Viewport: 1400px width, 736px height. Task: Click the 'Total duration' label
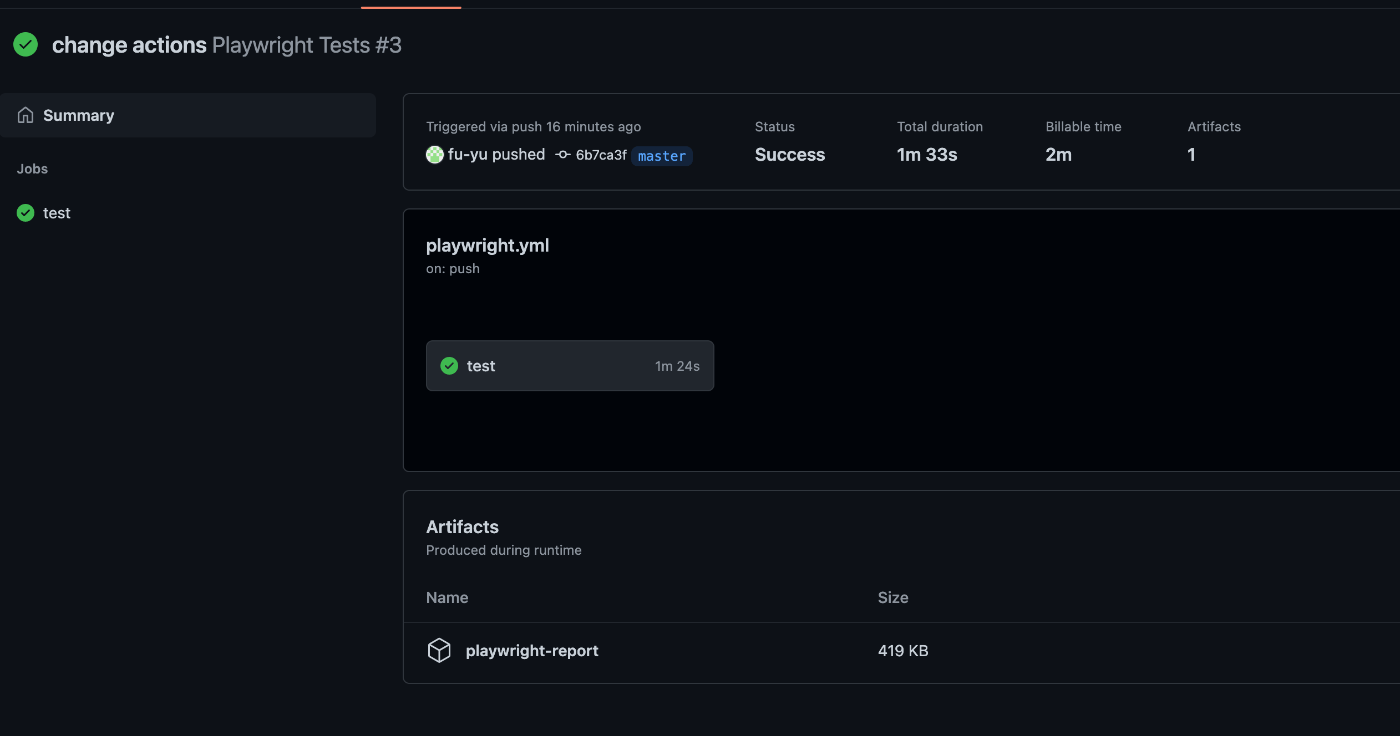click(940, 127)
